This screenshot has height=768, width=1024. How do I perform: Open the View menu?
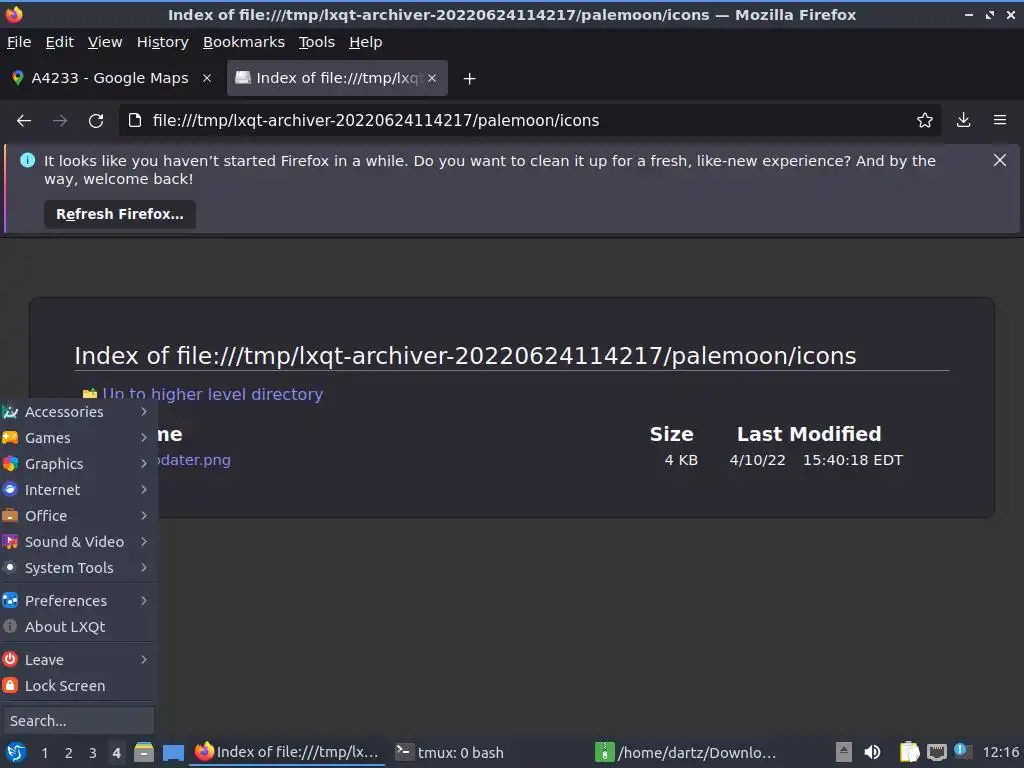coord(105,42)
